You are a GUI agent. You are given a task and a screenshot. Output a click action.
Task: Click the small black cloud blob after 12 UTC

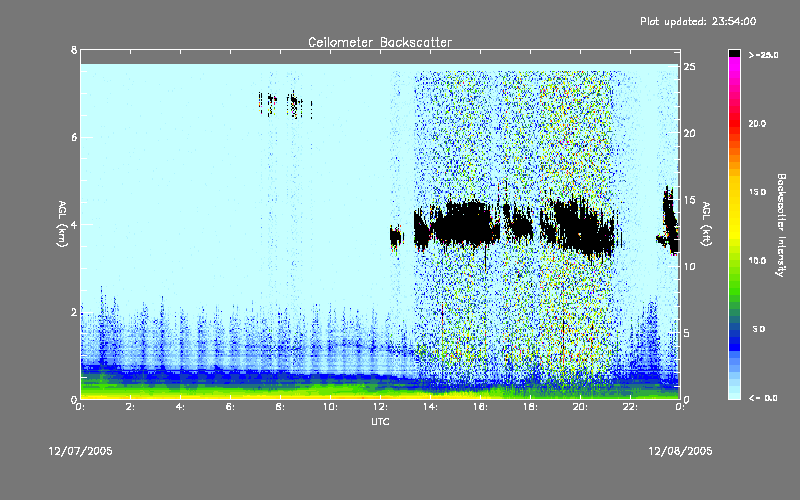(396, 237)
